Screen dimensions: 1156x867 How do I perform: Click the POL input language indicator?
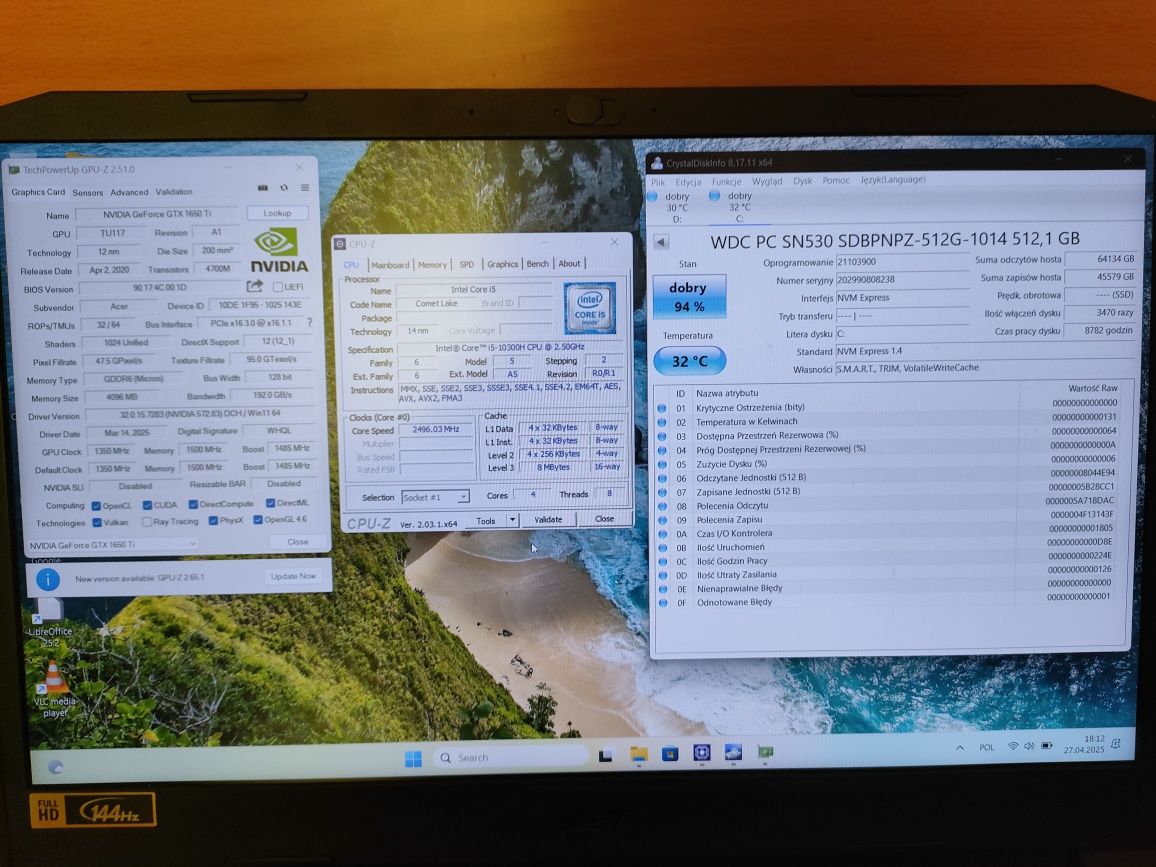tap(986, 748)
